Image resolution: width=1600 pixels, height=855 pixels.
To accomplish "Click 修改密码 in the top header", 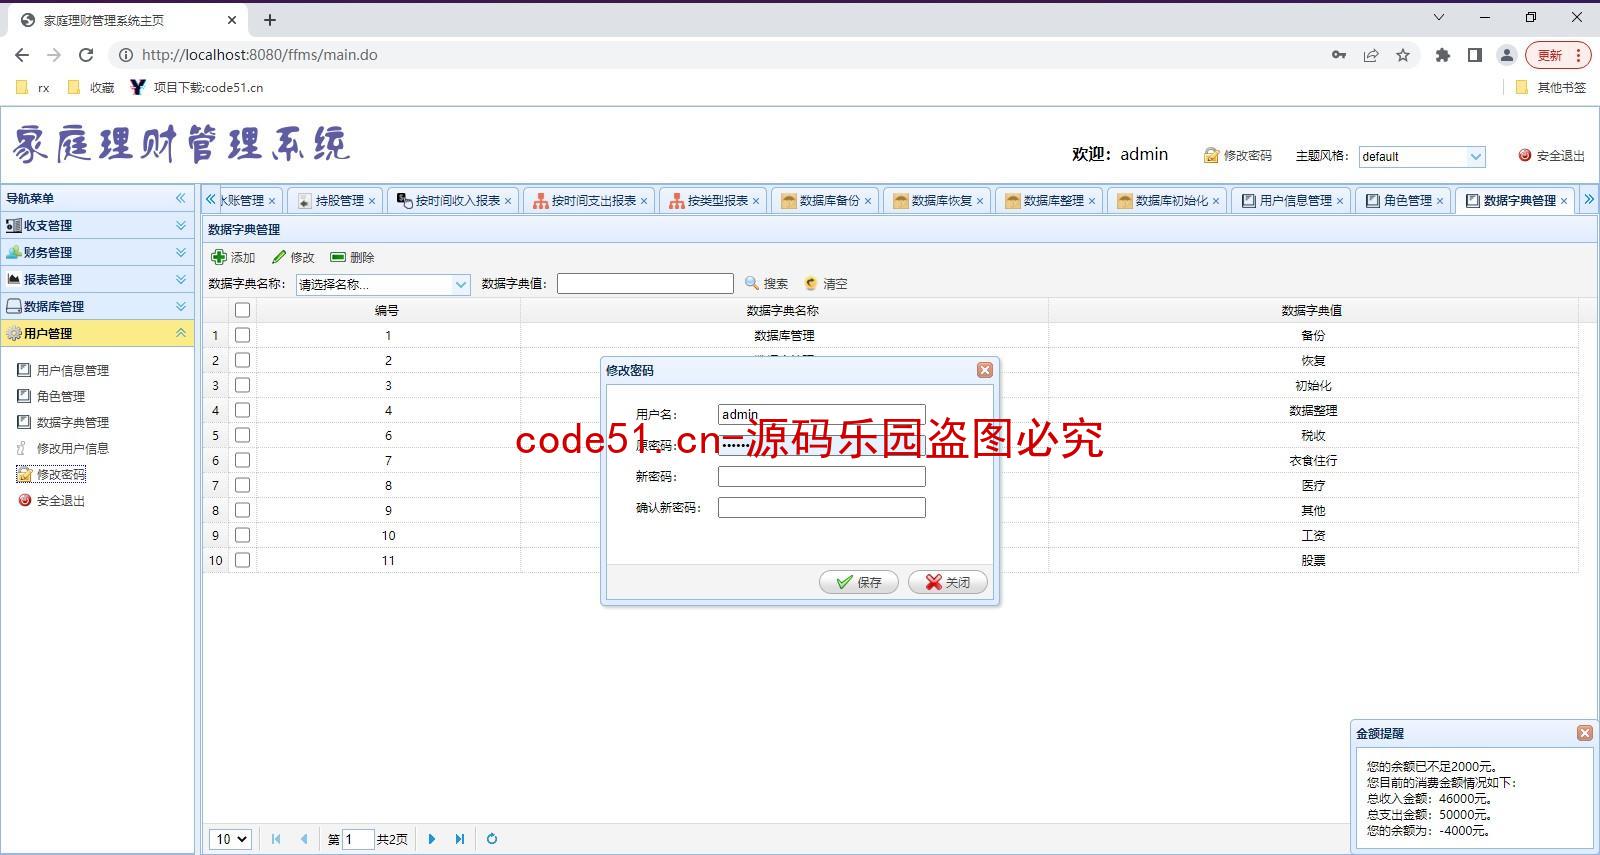I will click(1238, 156).
